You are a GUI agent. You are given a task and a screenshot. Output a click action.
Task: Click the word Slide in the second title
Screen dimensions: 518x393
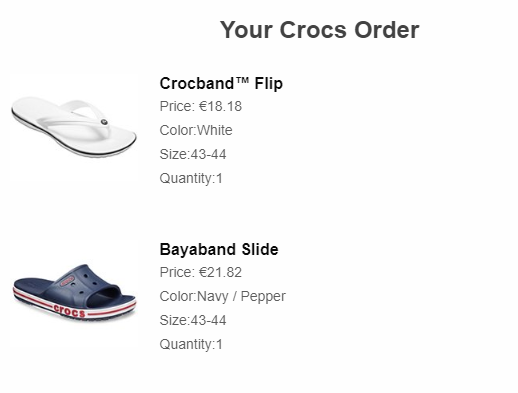tap(260, 249)
